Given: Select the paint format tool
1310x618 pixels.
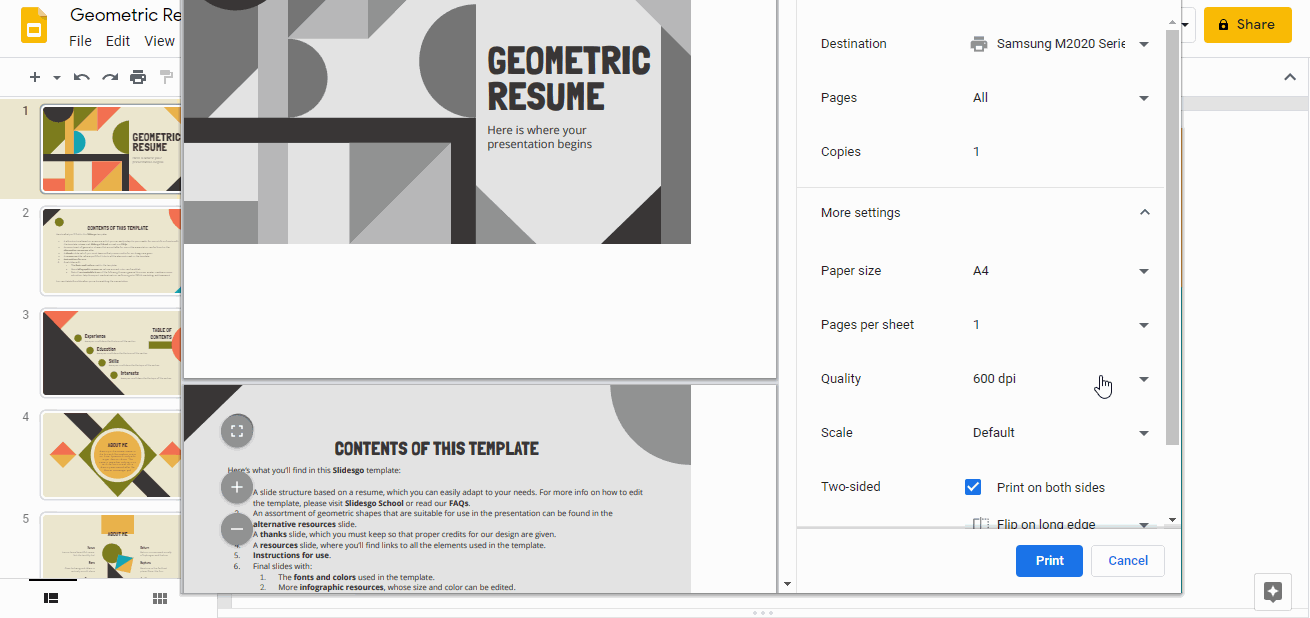Looking at the screenshot, I should point(166,77).
